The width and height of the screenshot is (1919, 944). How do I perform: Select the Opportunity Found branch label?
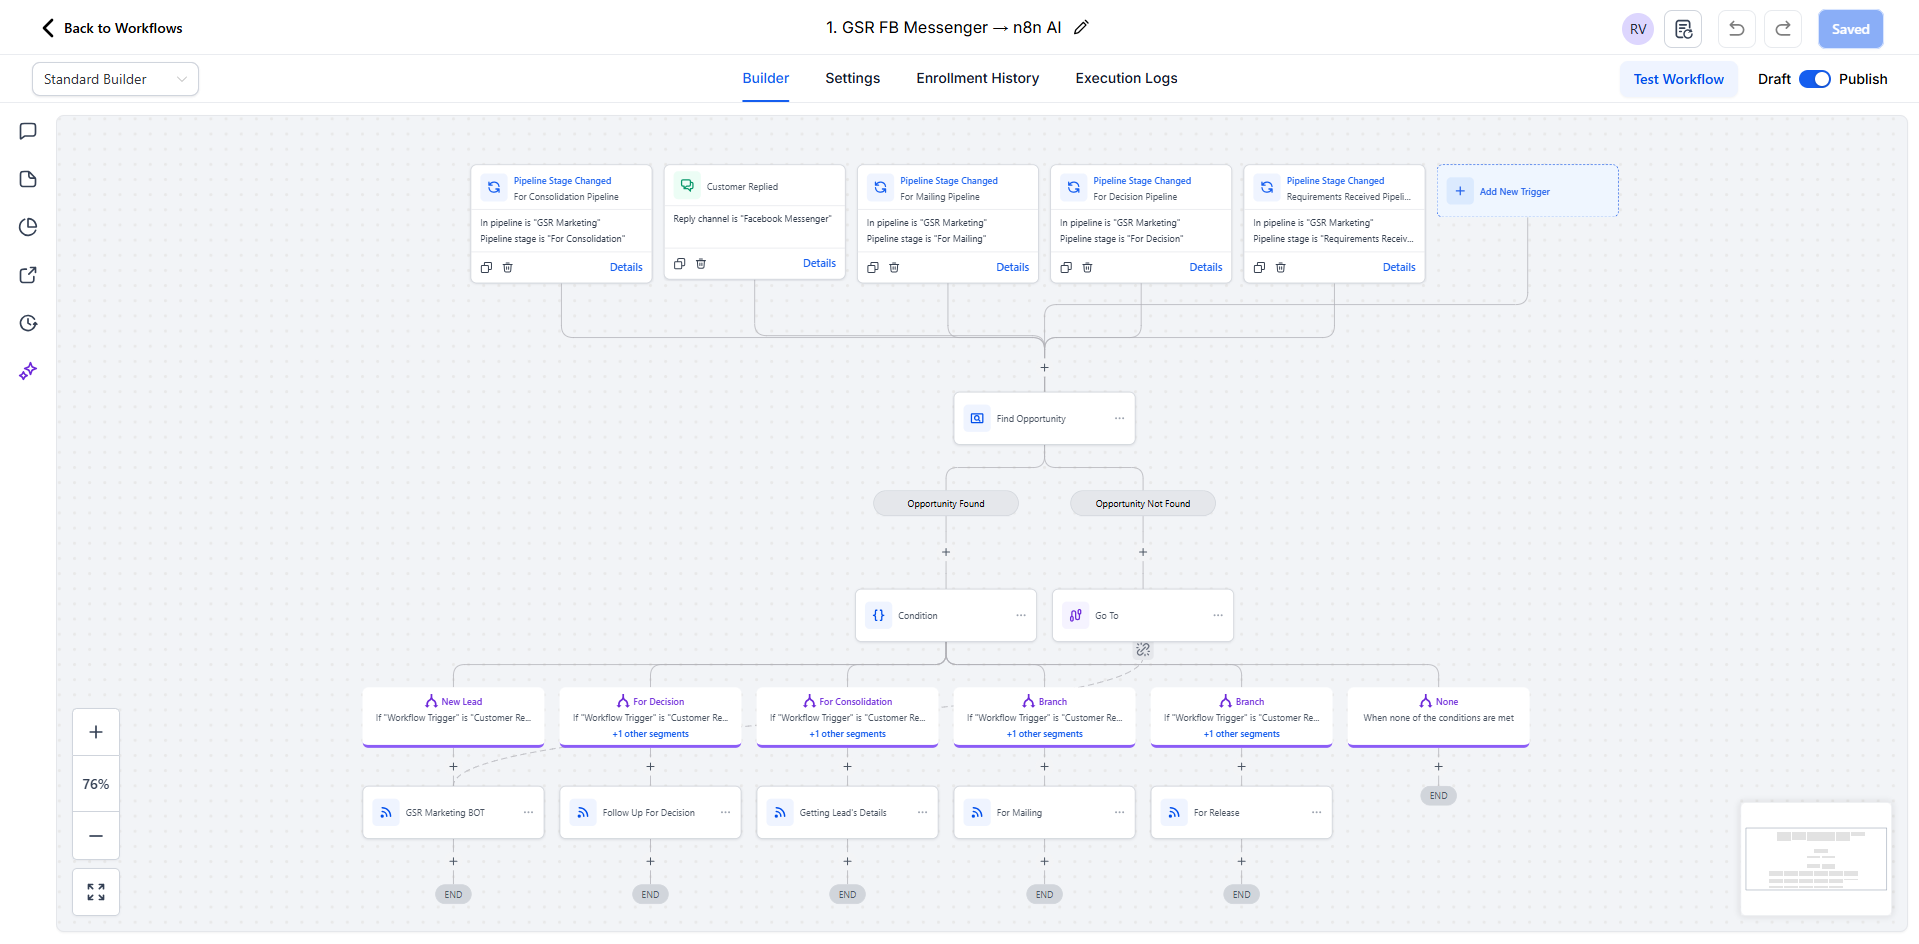946,503
